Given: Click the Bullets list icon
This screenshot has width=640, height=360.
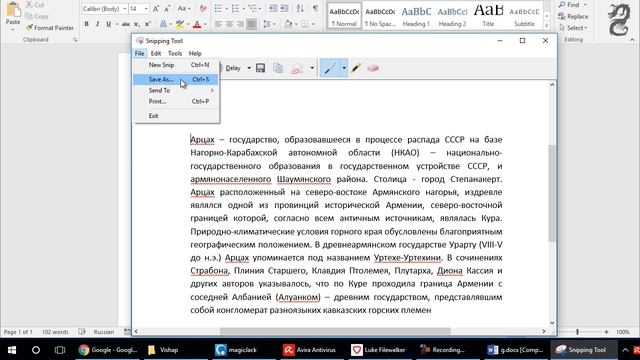Looking at the screenshot, I should tap(218, 9).
